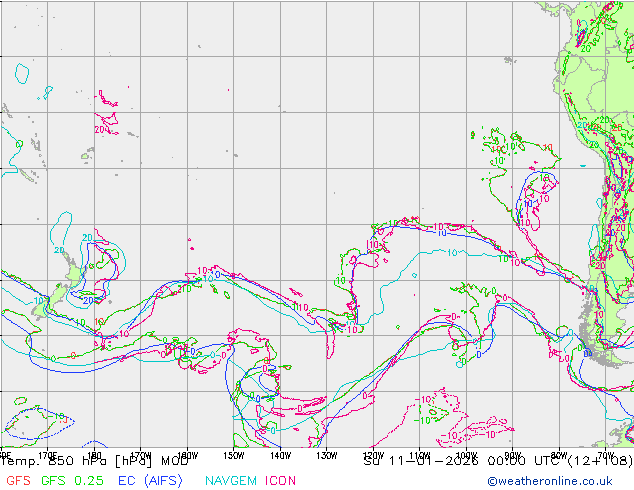The width and height of the screenshot is (634, 490).
Task: Click the Temp. 850 hPa map title
Action: point(95,461)
